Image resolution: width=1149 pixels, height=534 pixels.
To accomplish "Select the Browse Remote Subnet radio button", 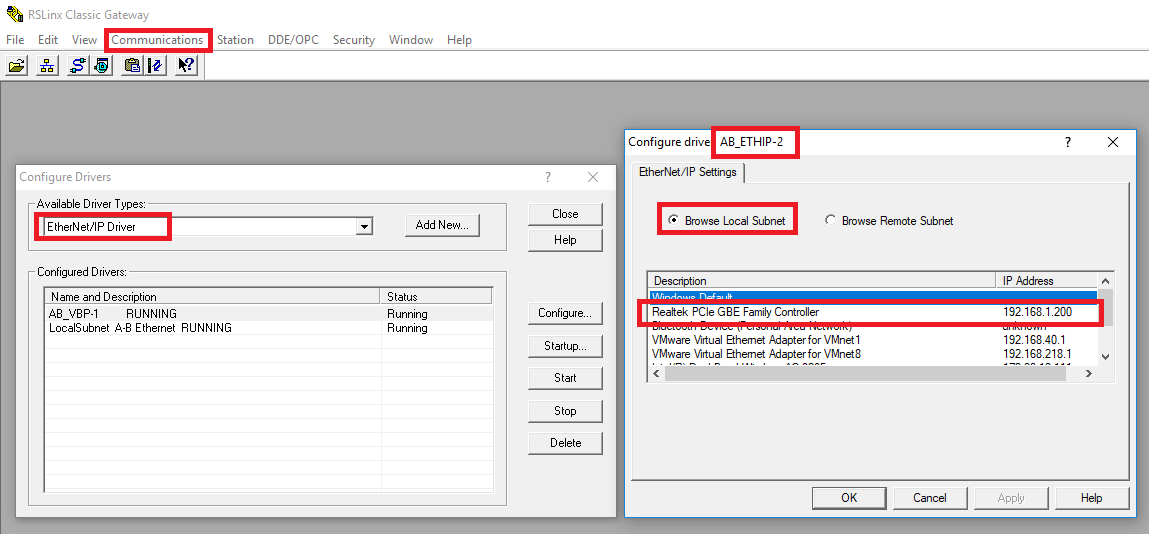I will pos(830,220).
